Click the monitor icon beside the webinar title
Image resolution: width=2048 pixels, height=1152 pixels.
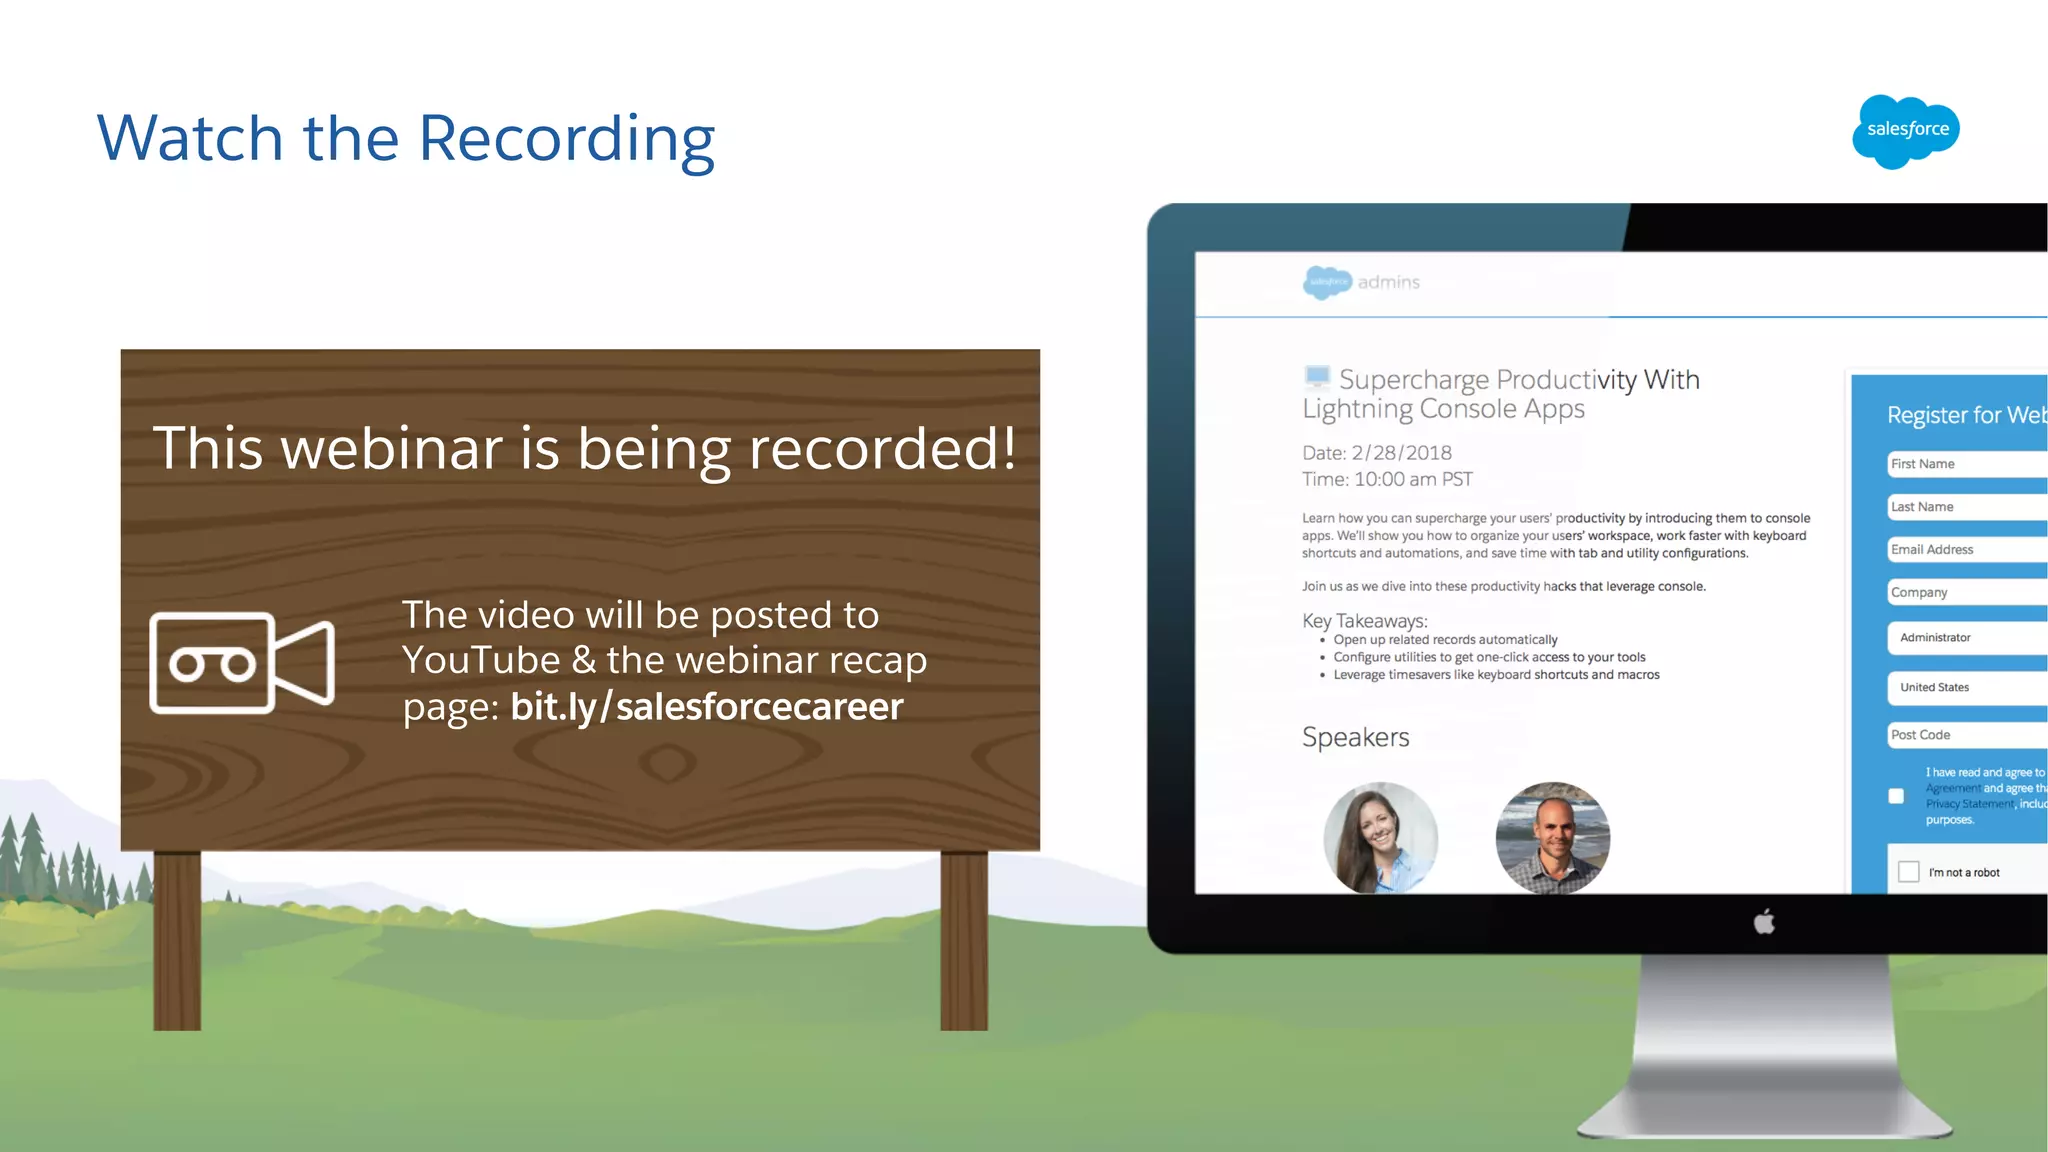(1317, 377)
